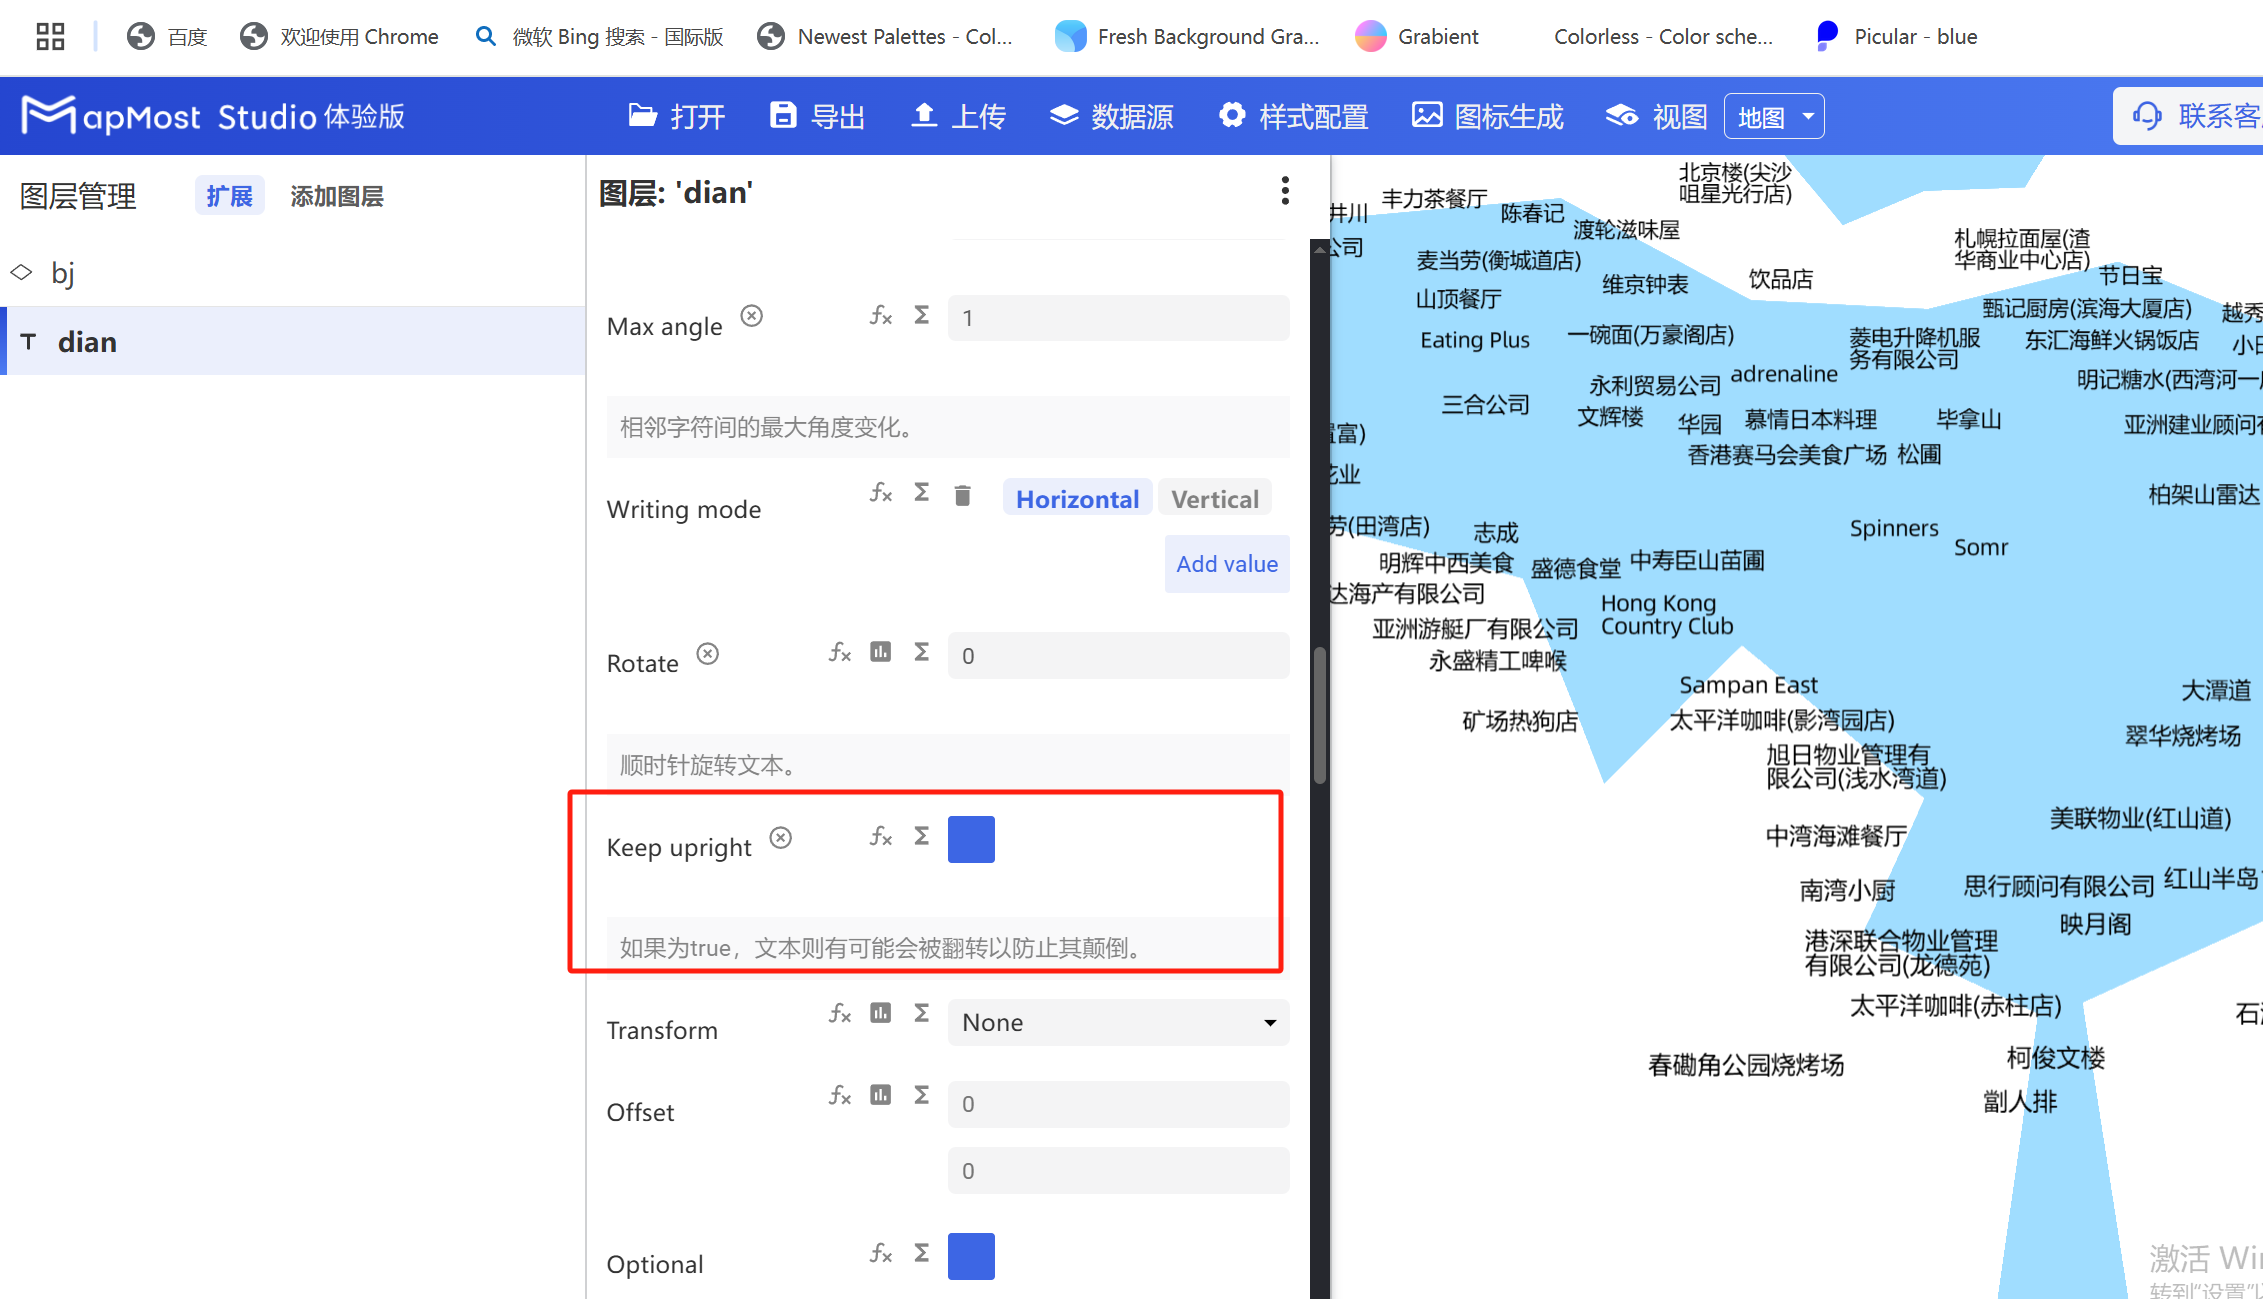Screen dimensions: 2263x1299
Task: Click Add value under Writing mode
Action: 1226,563
